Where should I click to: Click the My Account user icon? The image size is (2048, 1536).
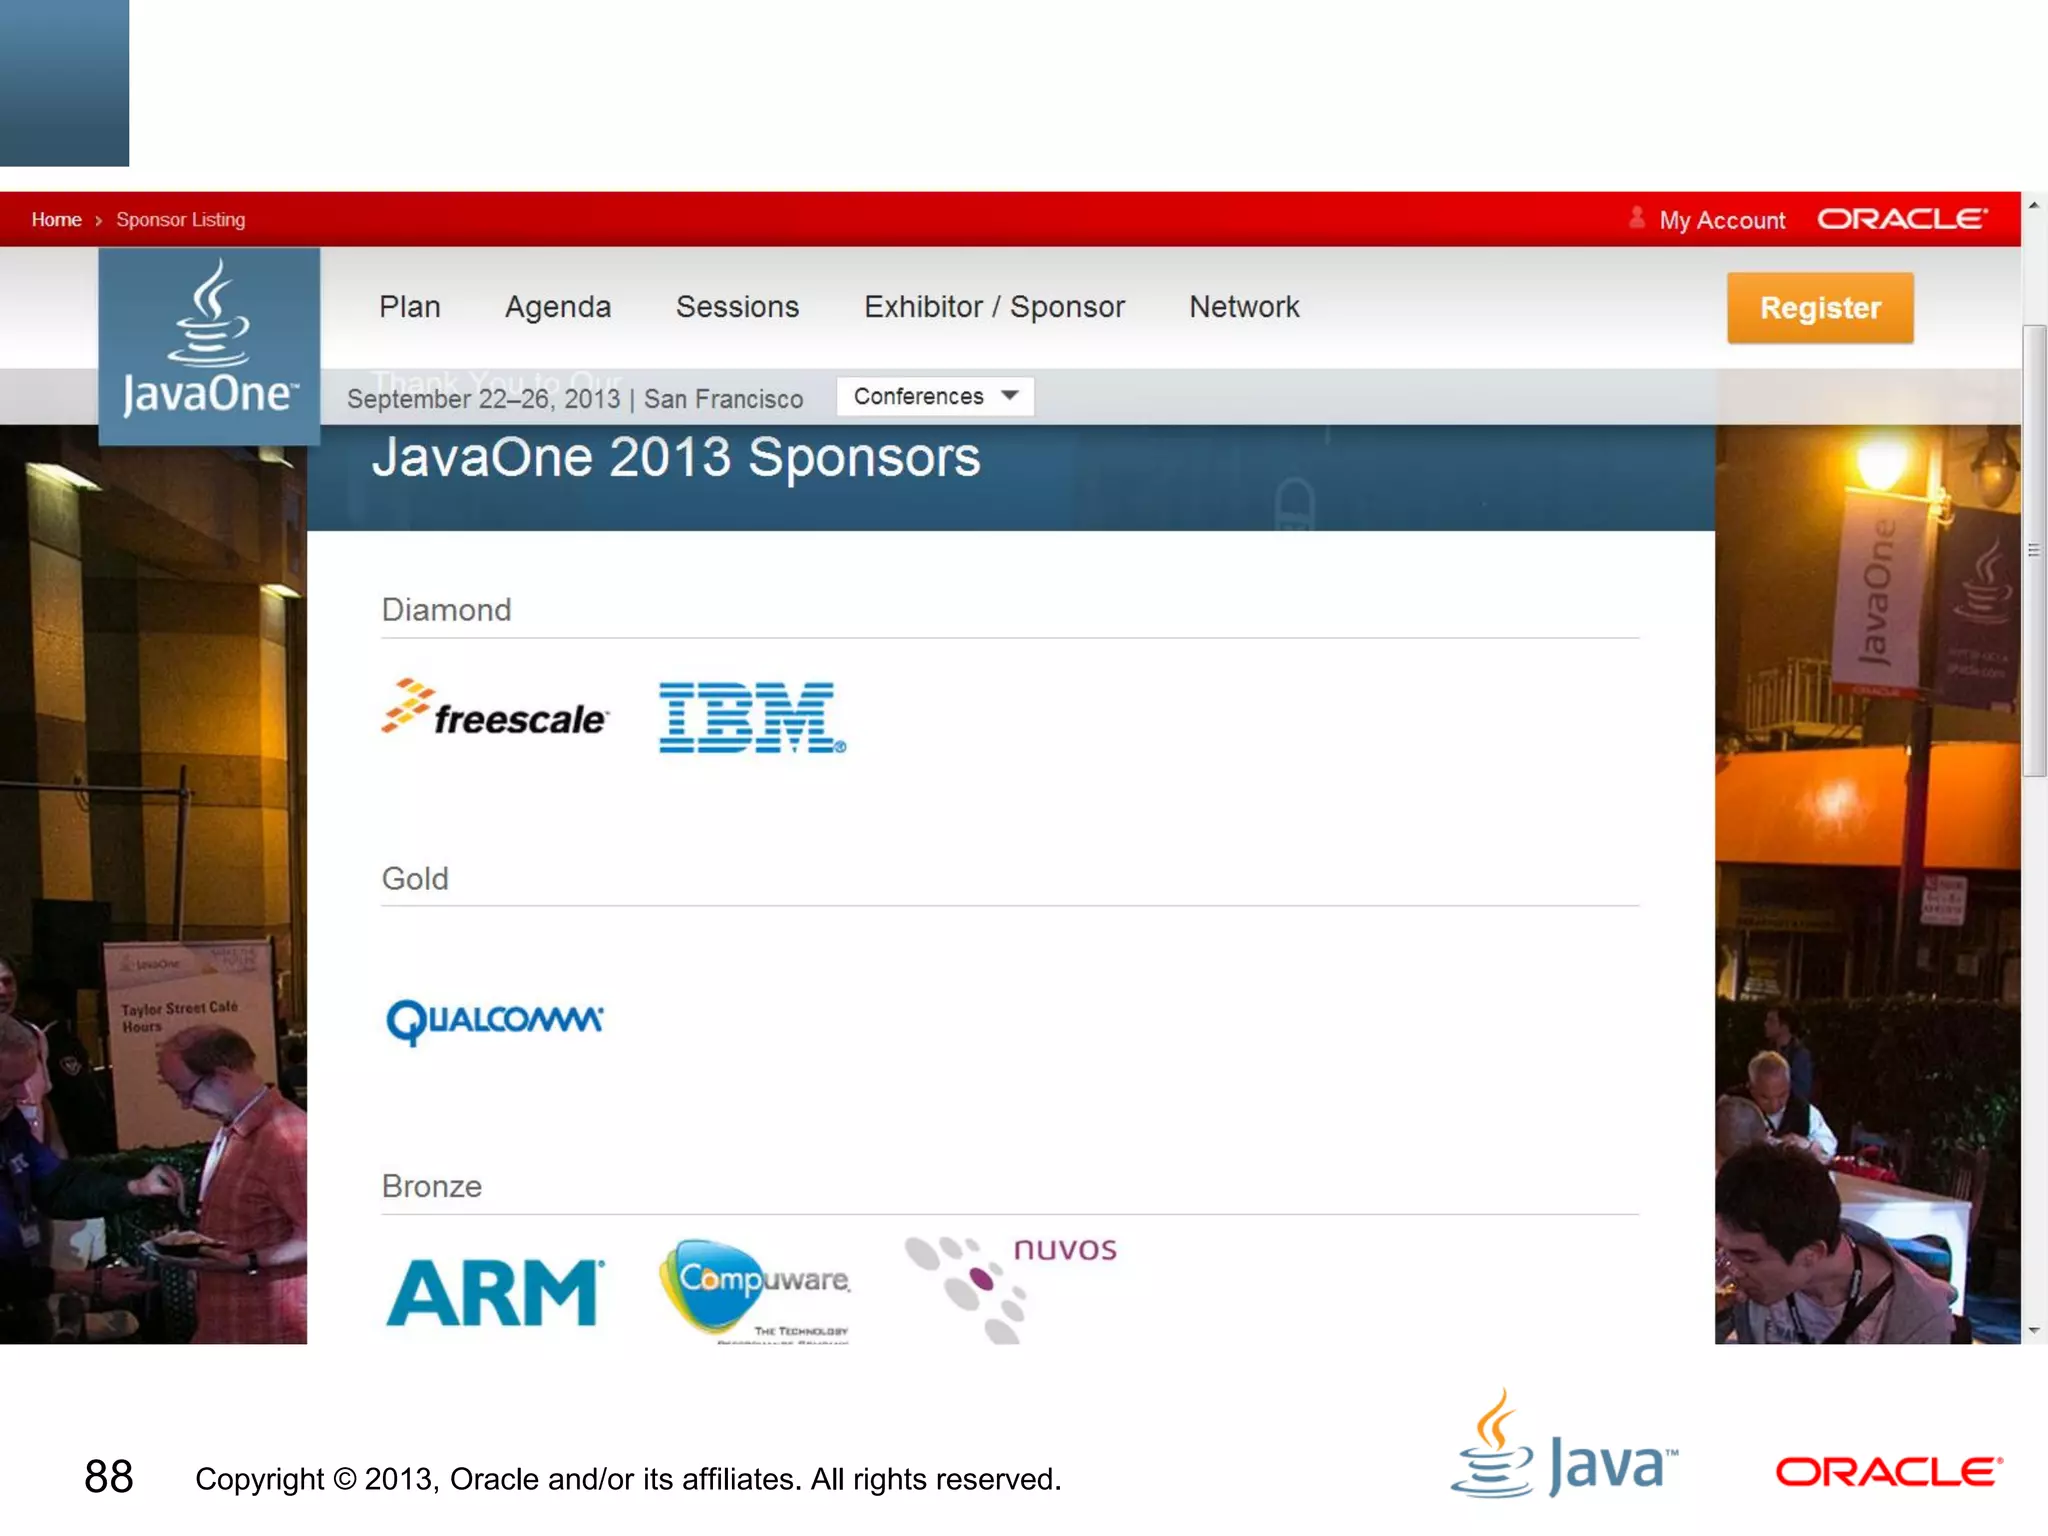click(1637, 218)
